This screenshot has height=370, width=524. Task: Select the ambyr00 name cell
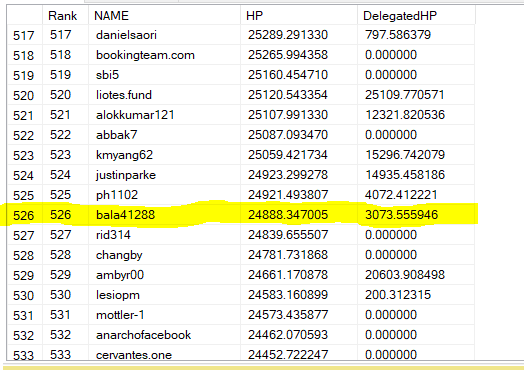tap(164, 275)
